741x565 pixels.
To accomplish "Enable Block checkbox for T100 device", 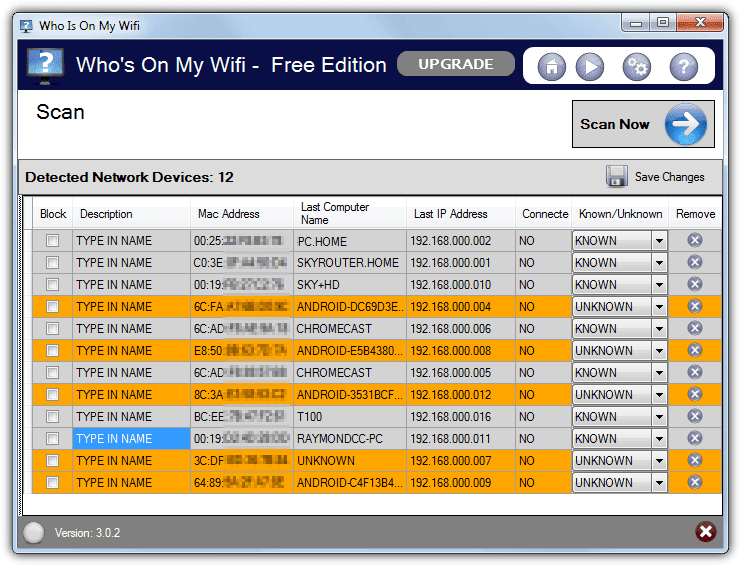I will tap(52, 417).
